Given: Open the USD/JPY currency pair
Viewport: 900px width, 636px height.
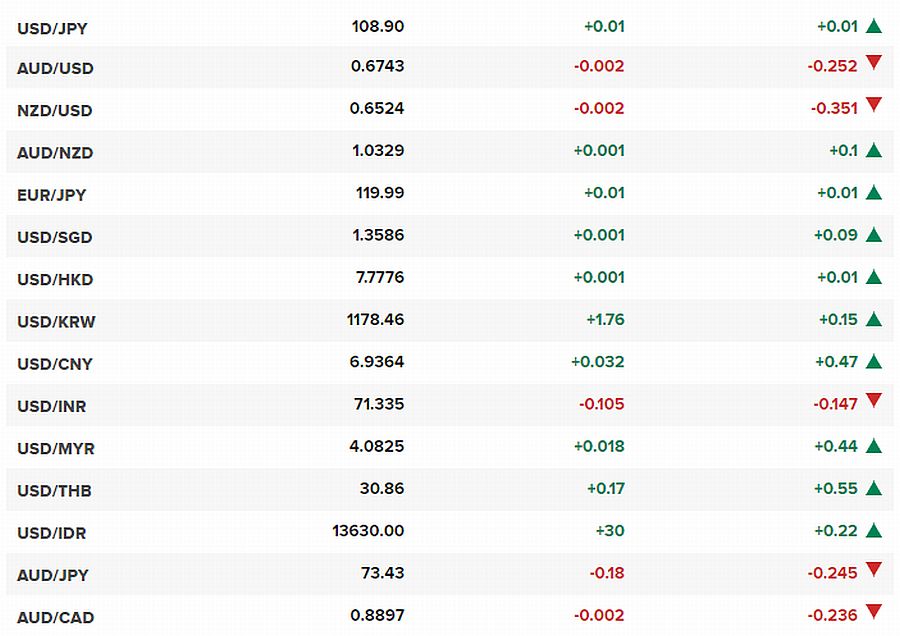Looking at the screenshot, I should (52, 28).
